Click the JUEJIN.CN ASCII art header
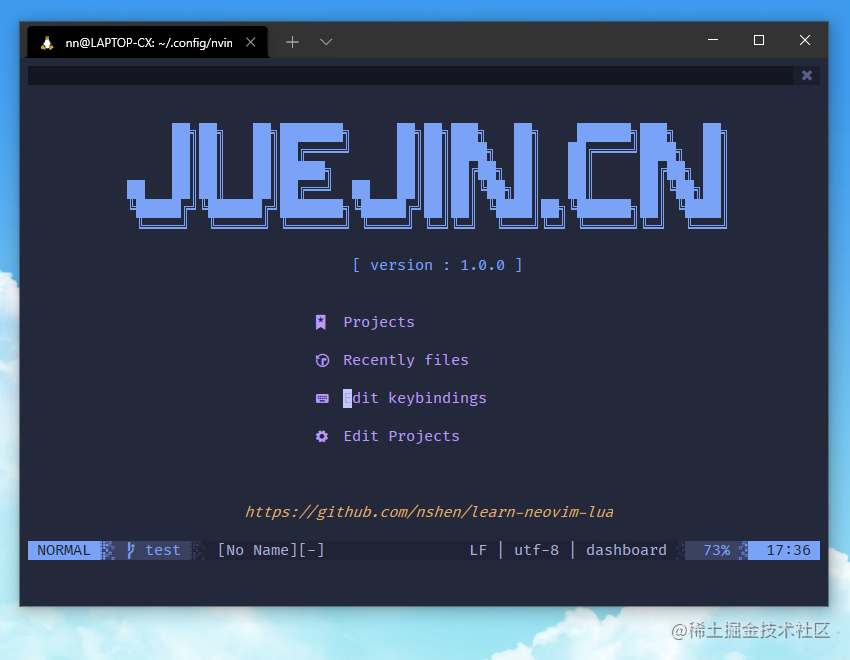Screen dimensions: 850x660 tap(427, 176)
